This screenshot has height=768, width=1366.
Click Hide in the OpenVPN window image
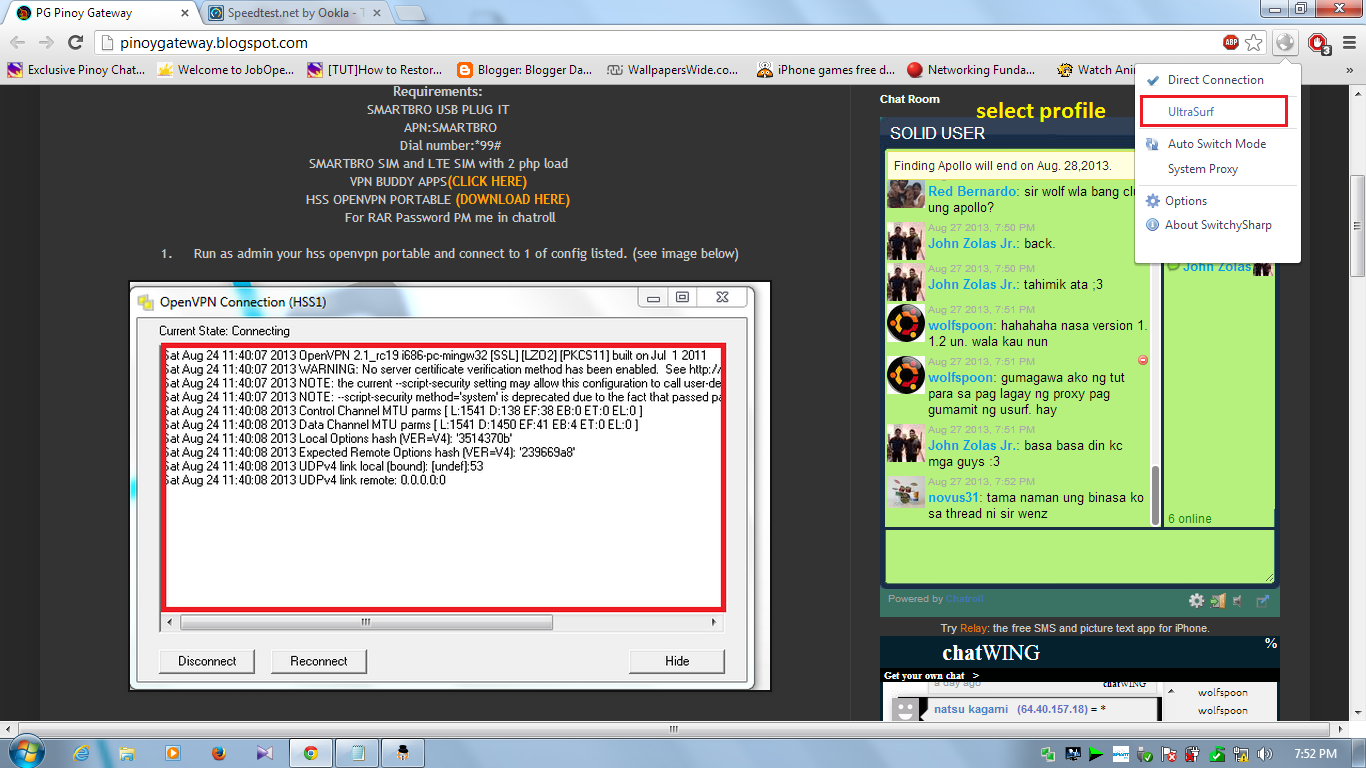[x=677, y=661]
